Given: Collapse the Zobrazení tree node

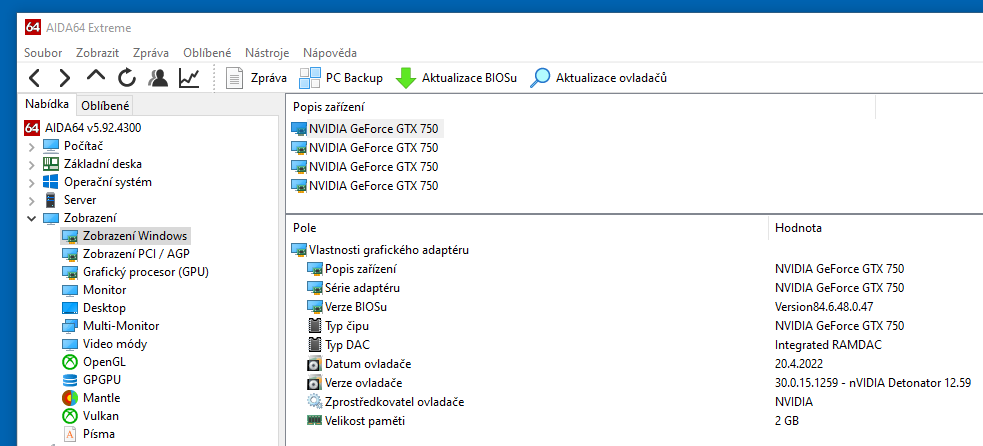Looking at the screenshot, I should [x=31, y=218].
